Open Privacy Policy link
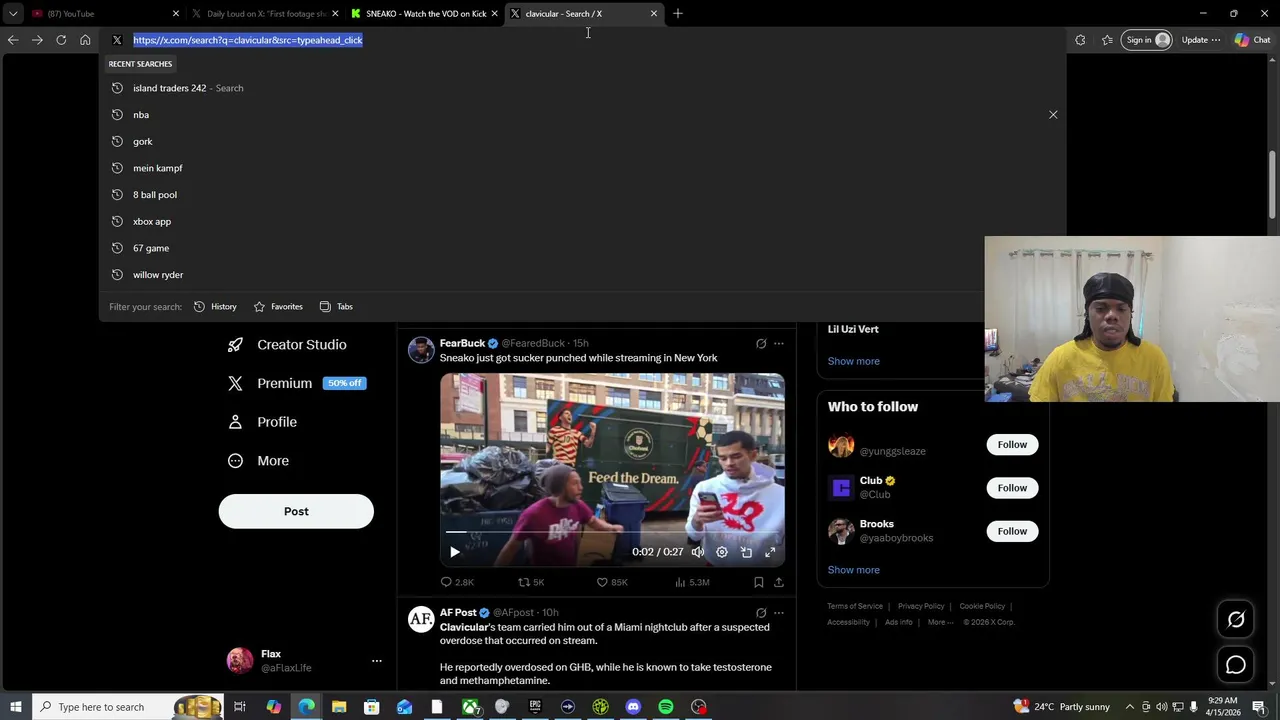The width and height of the screenshot is (1280, 720). click(921, 606)
